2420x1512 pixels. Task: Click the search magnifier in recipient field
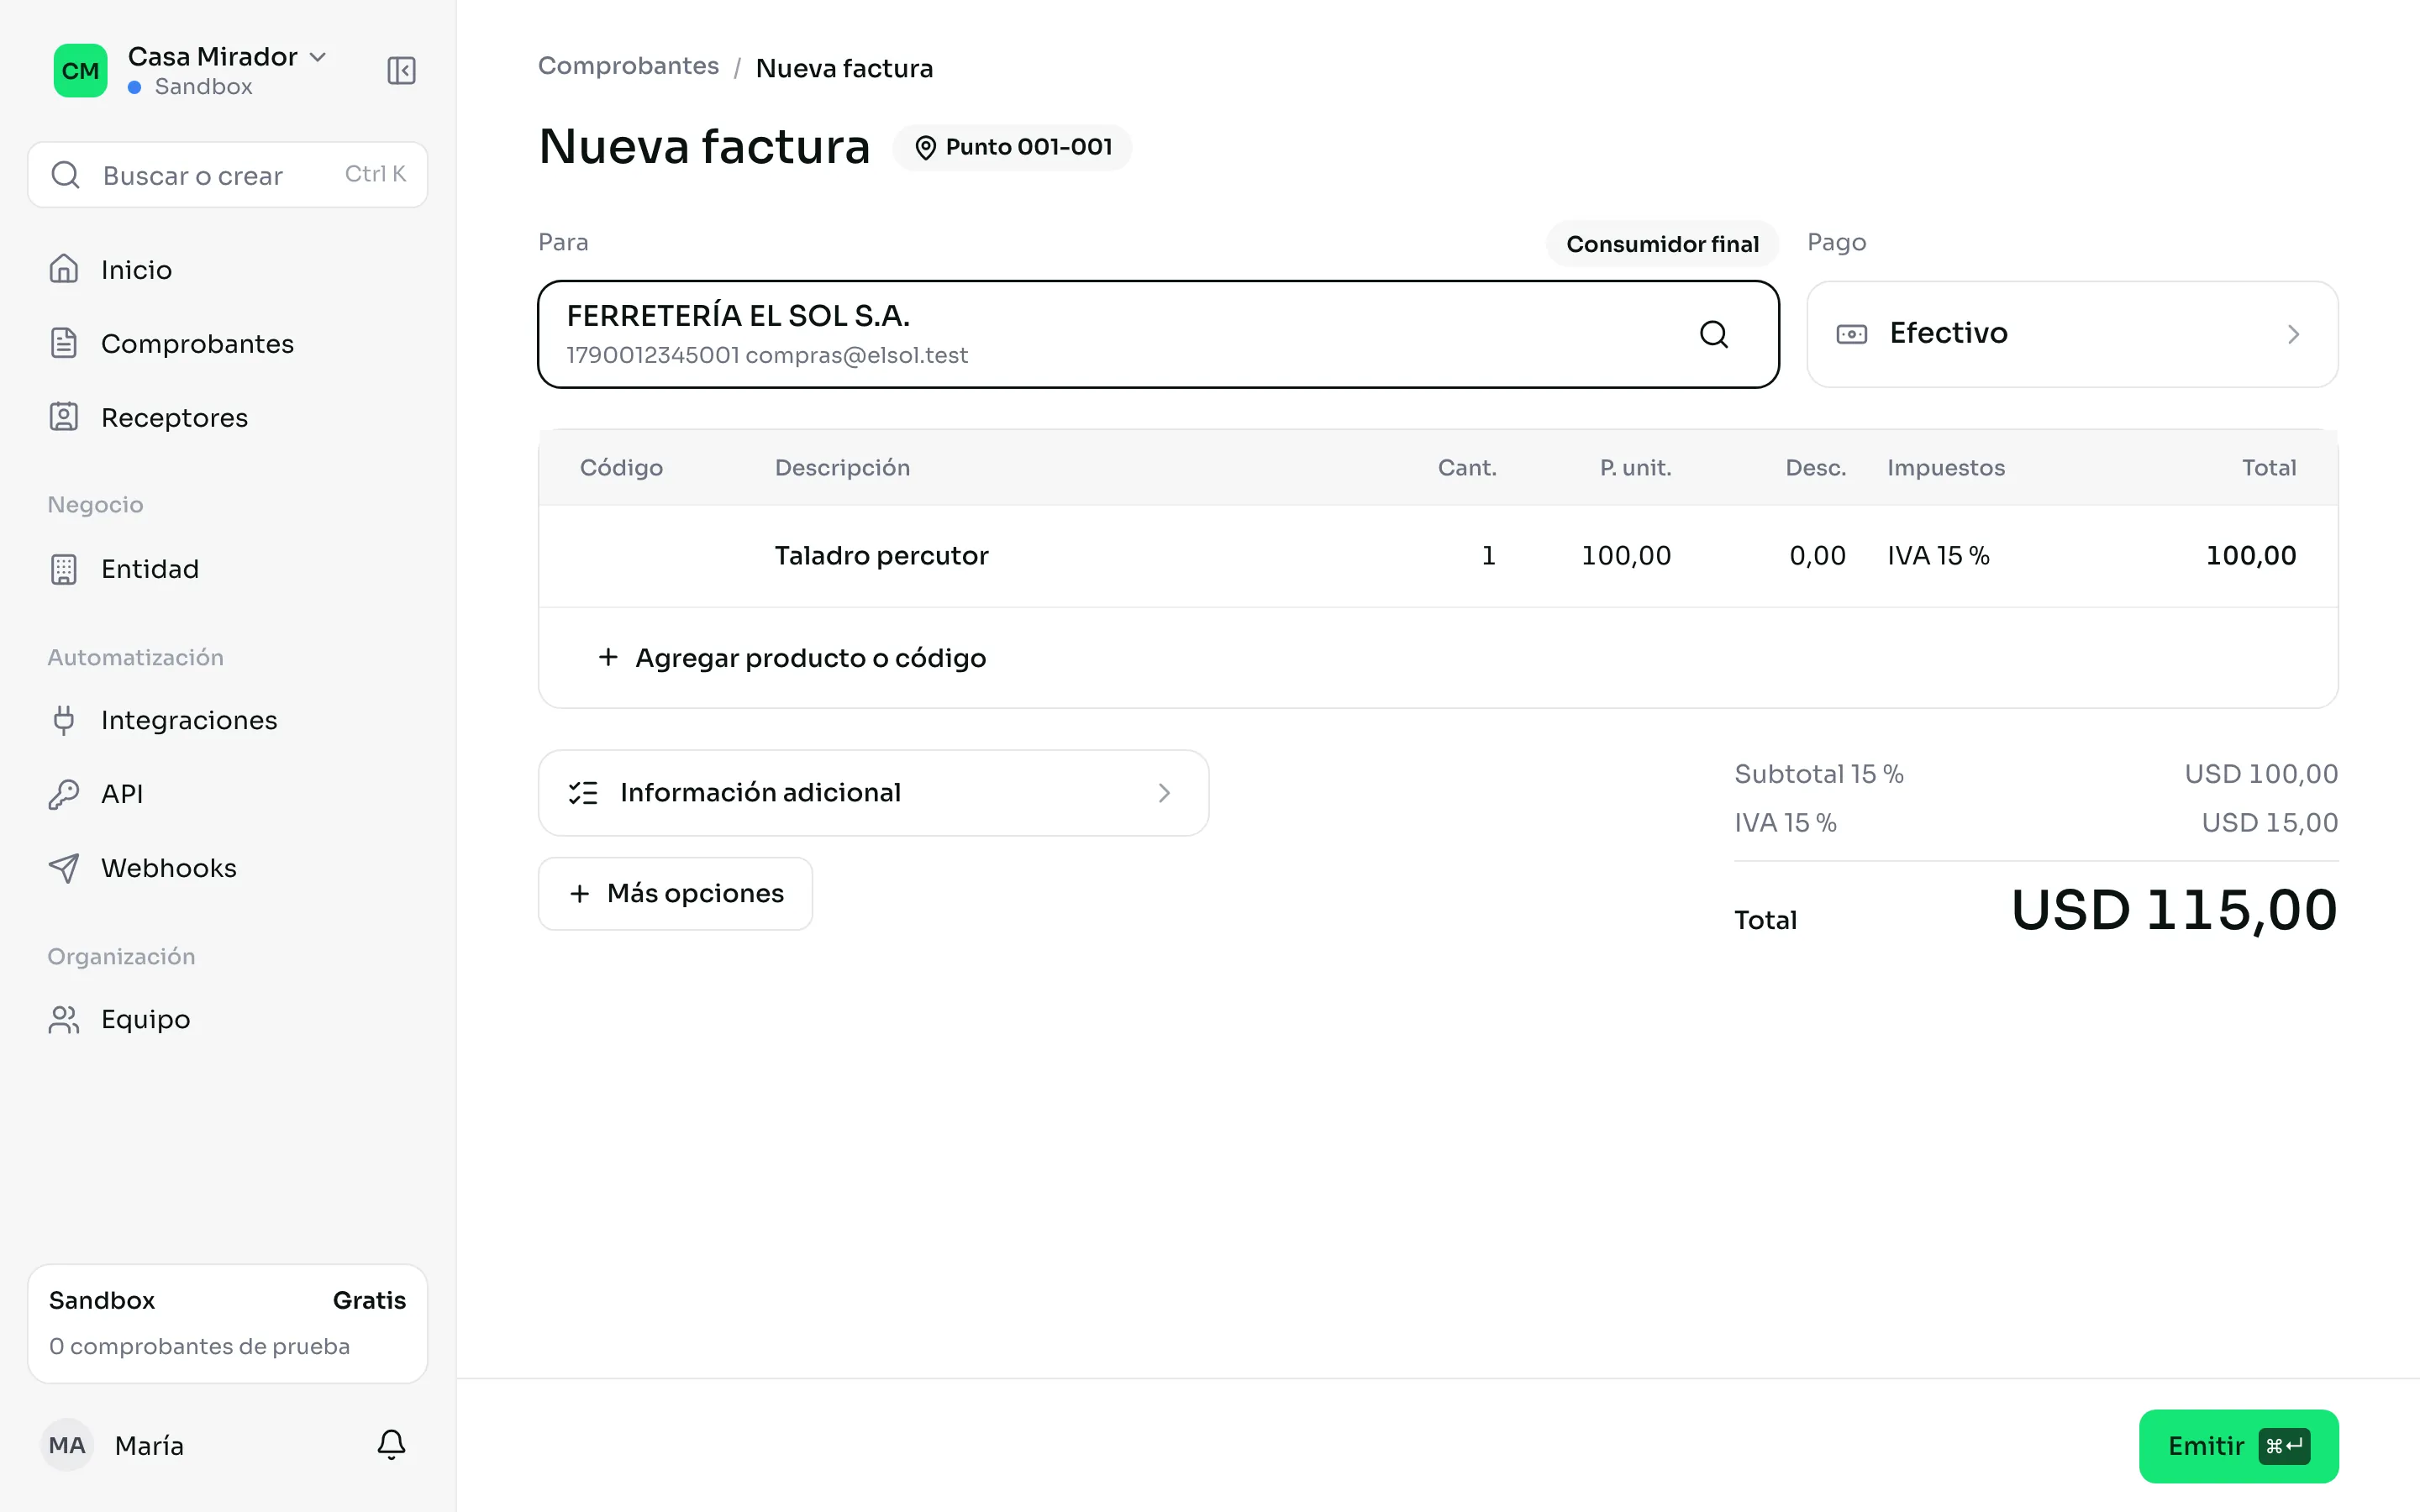[x=1713, y=334]
